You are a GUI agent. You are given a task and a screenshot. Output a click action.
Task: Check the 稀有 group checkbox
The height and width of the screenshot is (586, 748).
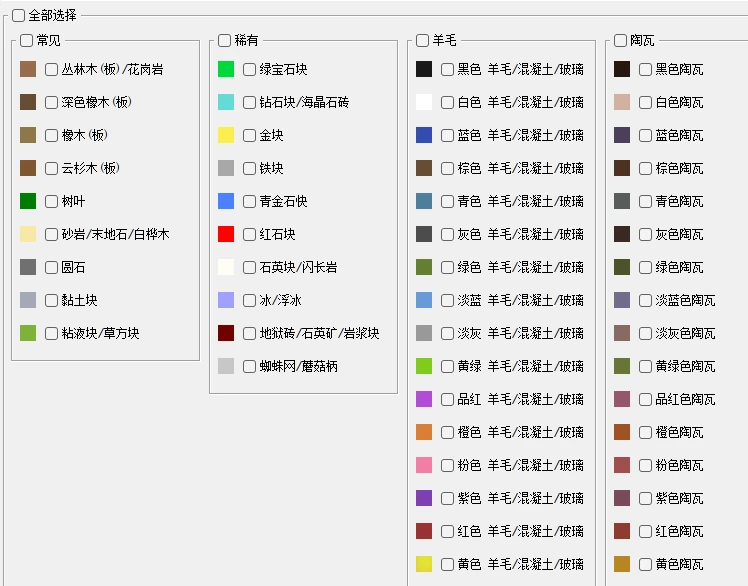(225, 40)
